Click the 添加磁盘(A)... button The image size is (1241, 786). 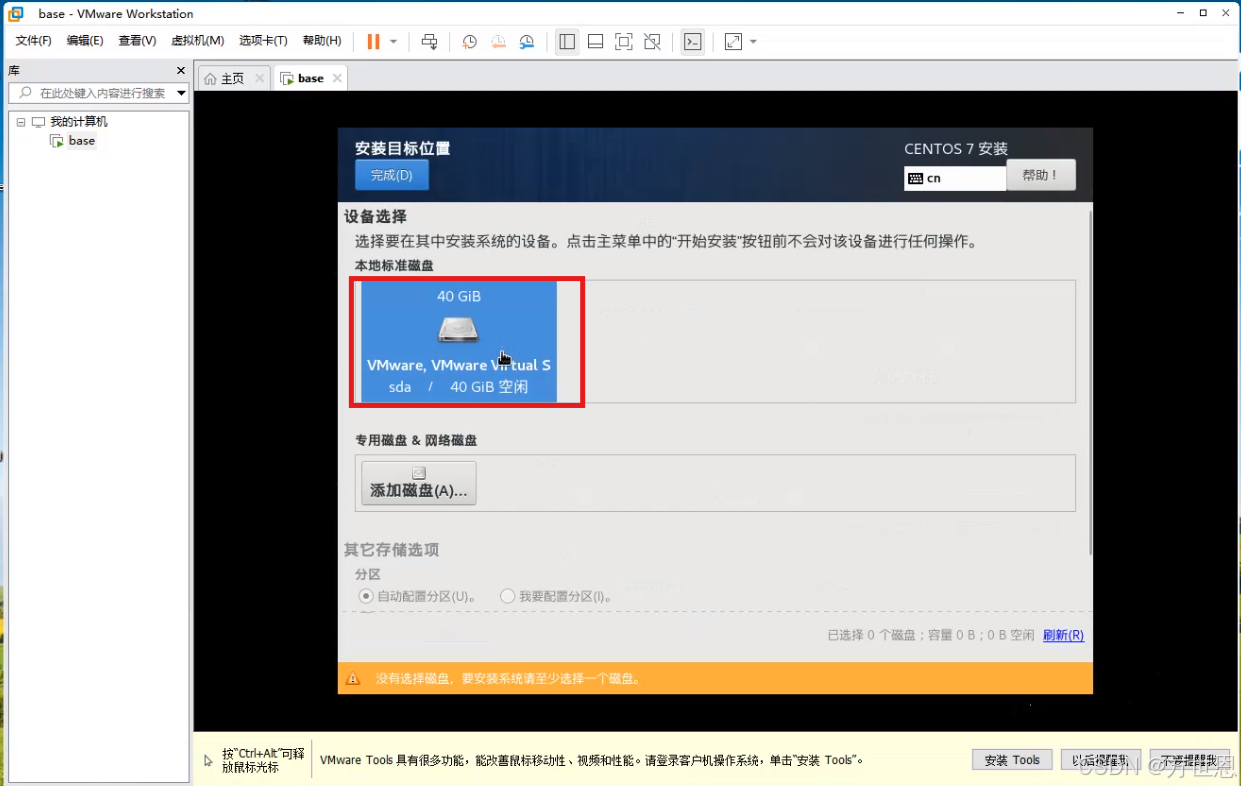coord(419,483)
